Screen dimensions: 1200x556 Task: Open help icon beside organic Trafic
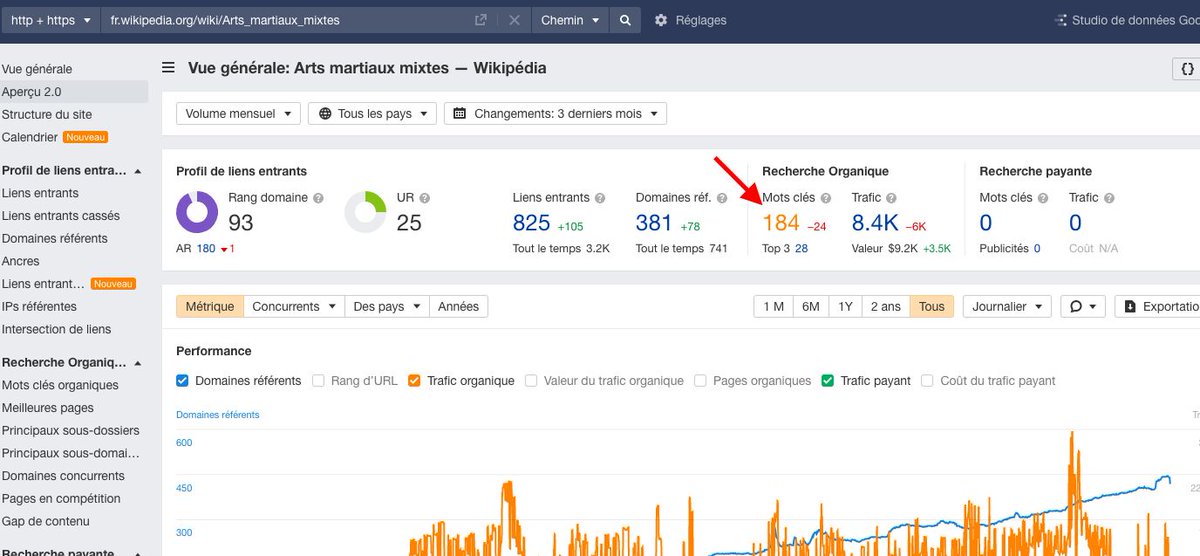pyautogui.click(x=891, y=198)
